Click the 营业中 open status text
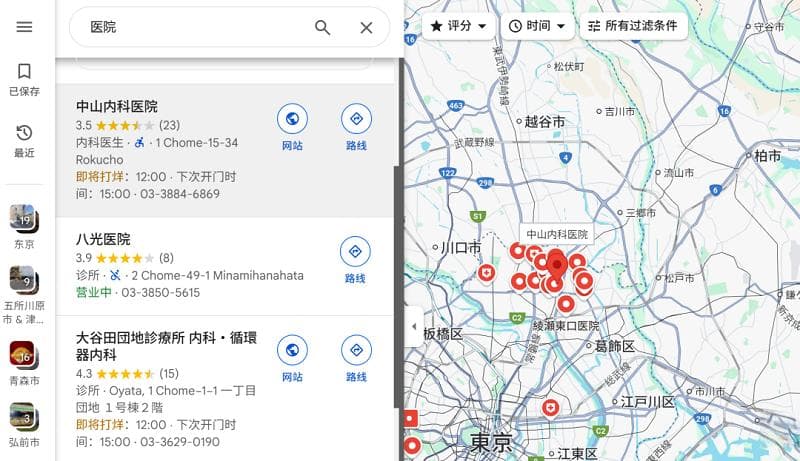 (93, 292)
